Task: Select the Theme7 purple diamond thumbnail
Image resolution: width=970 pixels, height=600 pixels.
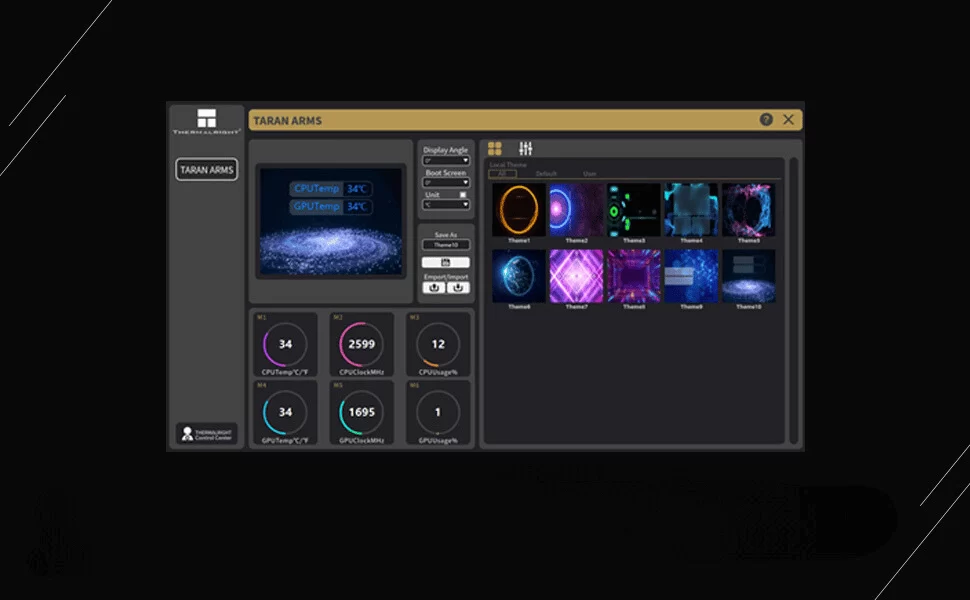Action: point(577,276)
